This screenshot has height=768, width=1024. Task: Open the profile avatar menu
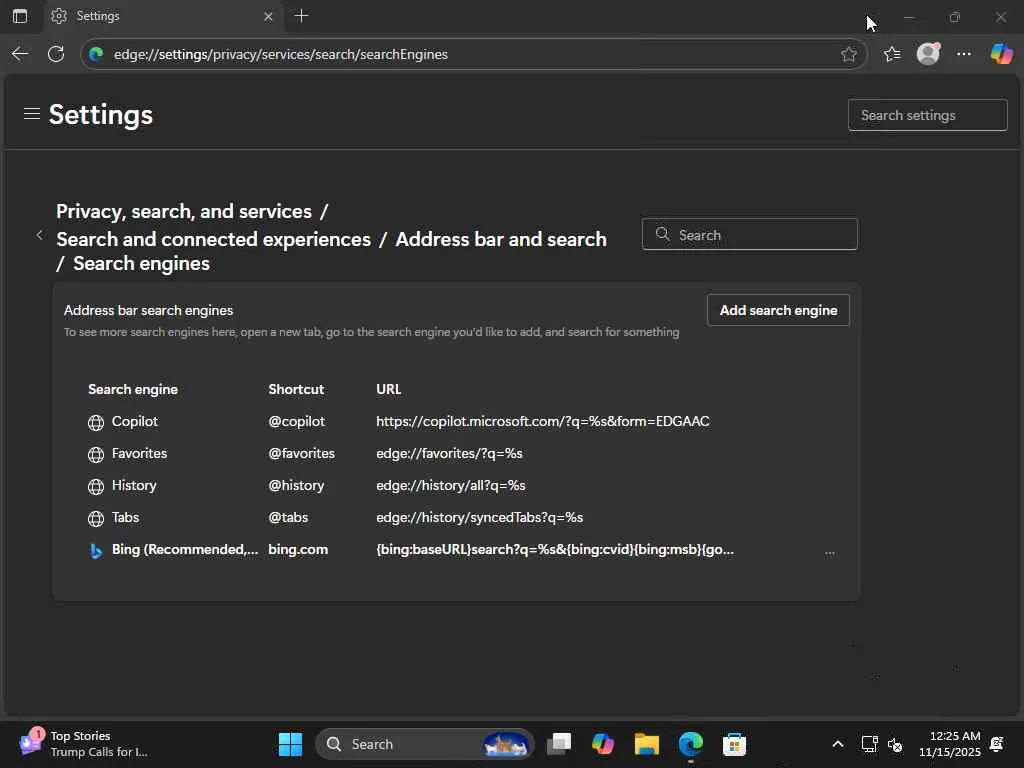928,54
